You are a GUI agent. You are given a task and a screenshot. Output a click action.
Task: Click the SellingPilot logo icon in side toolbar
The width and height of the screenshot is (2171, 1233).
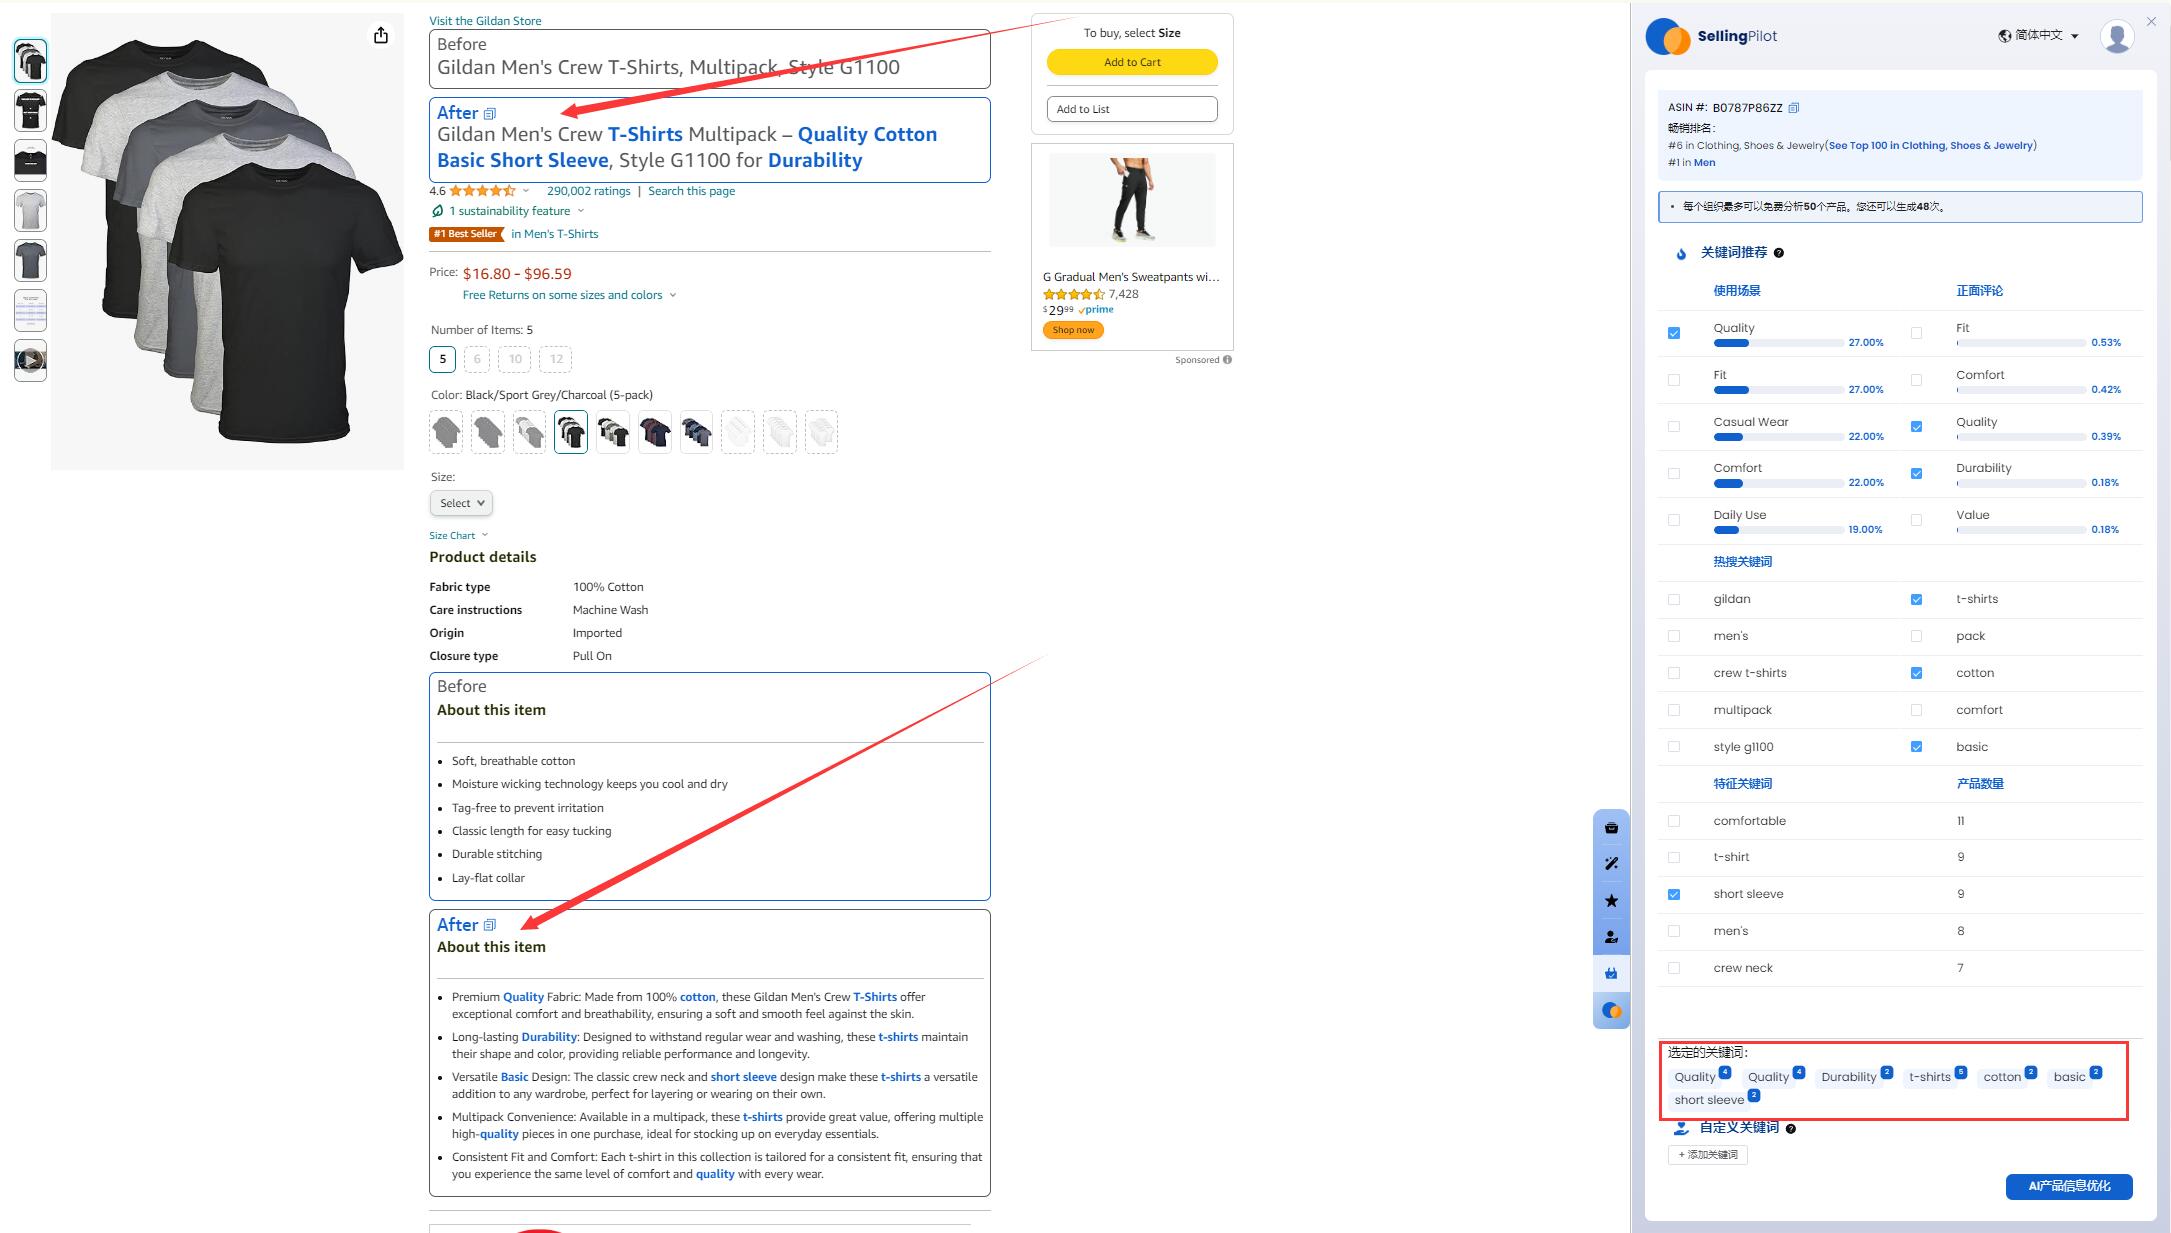coord(1611,1010)
